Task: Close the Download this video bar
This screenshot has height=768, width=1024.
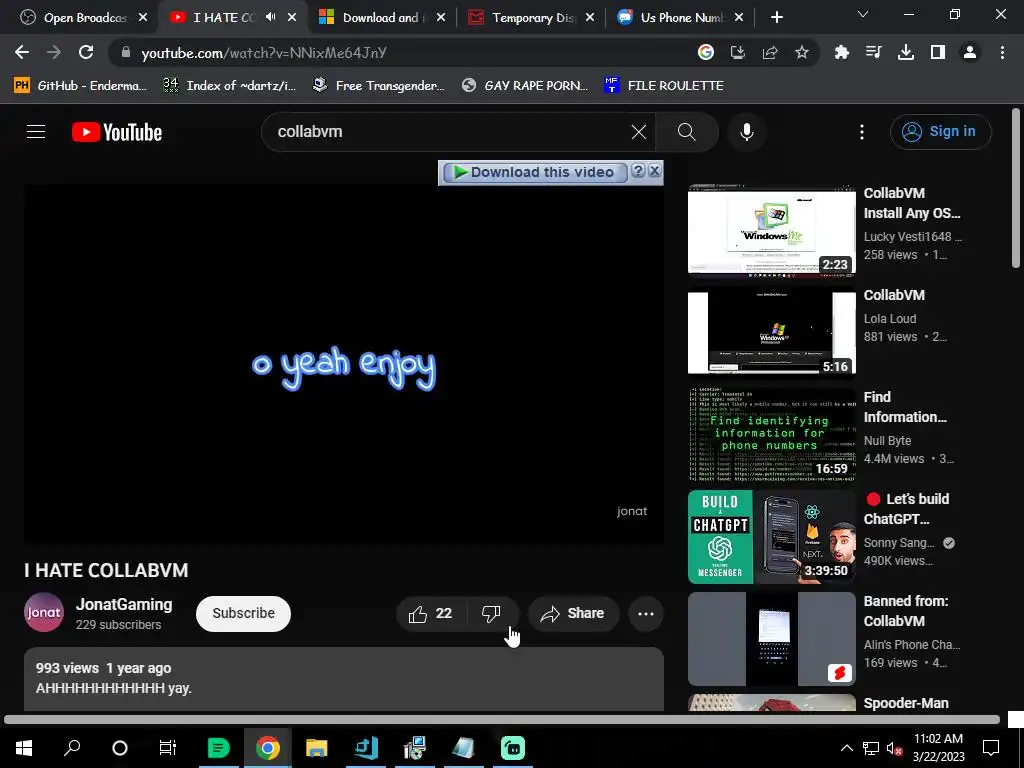Action: [x=654, y=171]
